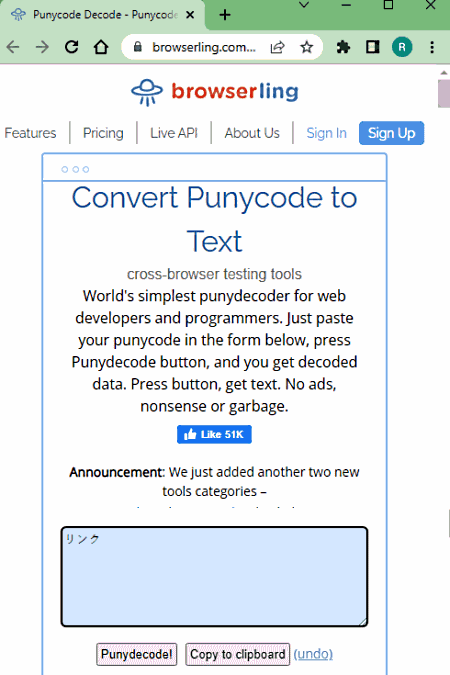
Task: Click Copy to clipboard button
Action: click(x=238, y=654)
